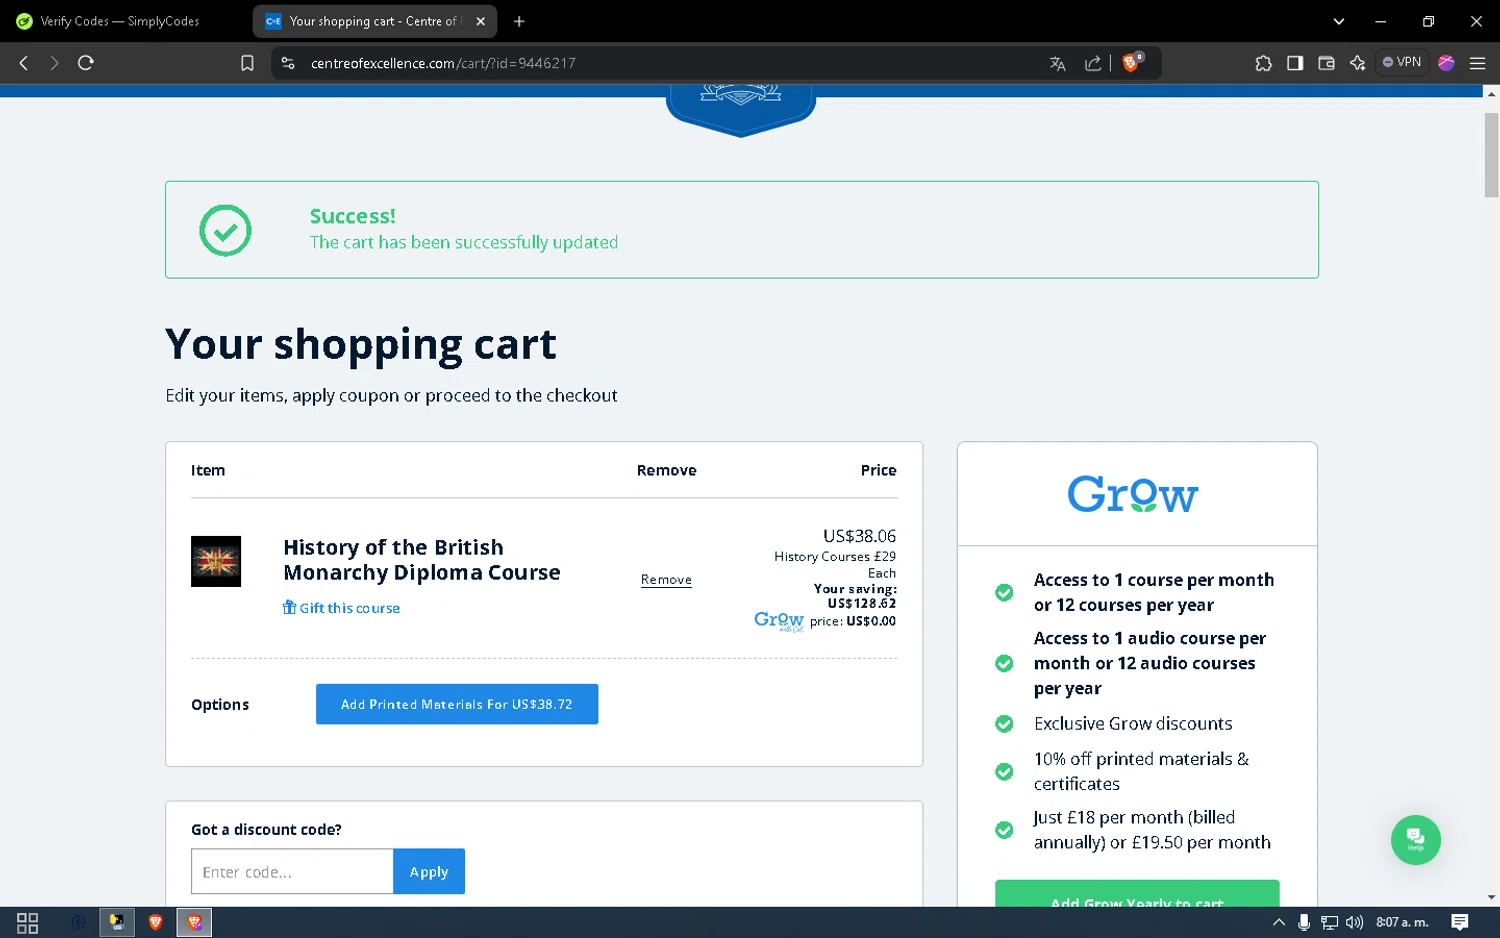
Task: Click the taskbar clock 8:07 a. m.
Action: pos(1402,922)
